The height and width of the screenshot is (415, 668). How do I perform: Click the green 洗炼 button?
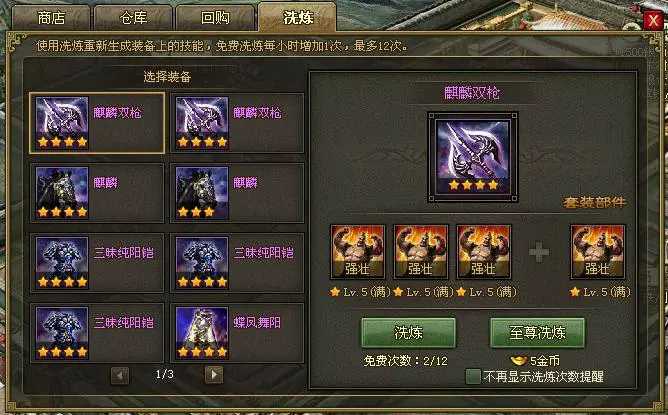pos(409,333)
